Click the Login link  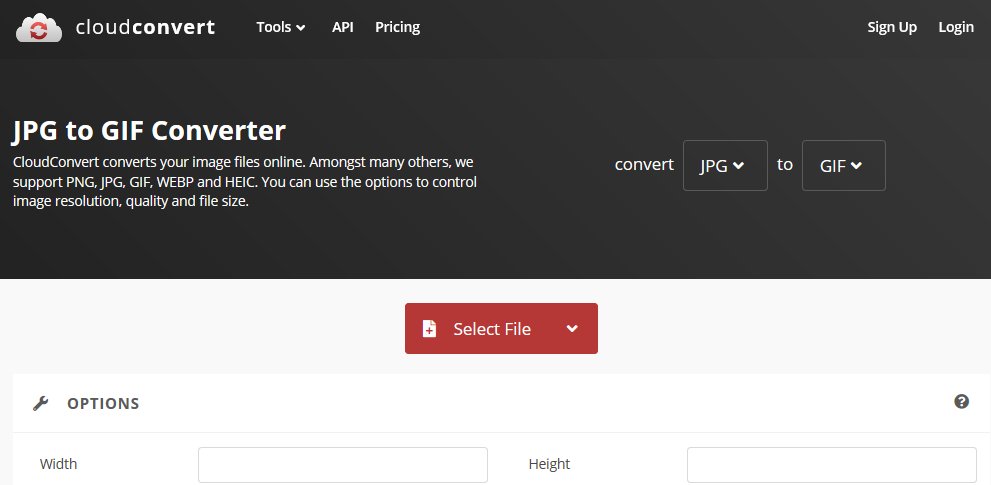click(956, 27)
